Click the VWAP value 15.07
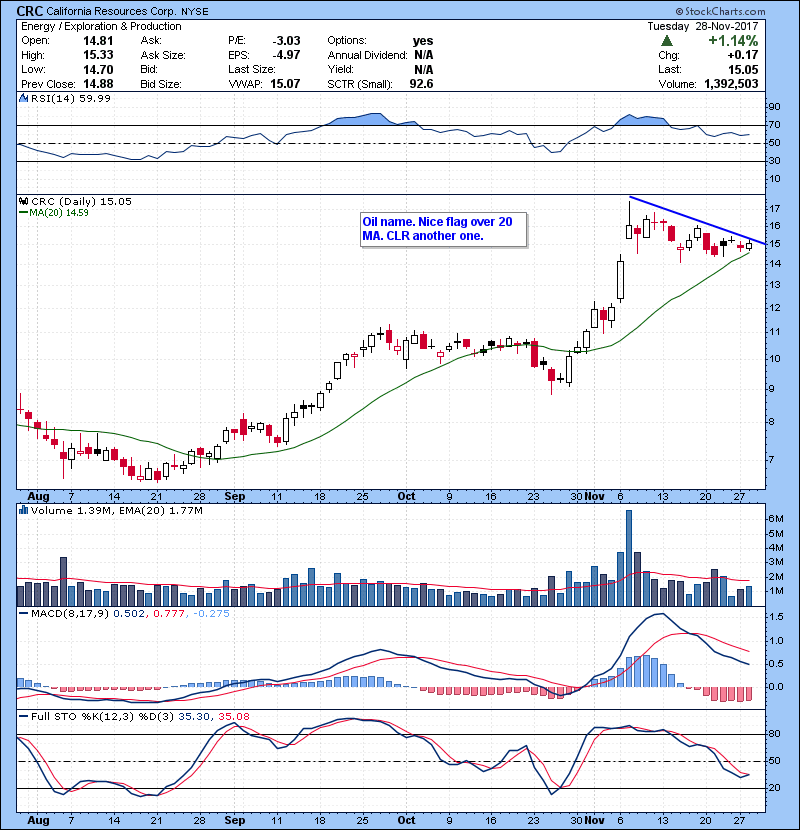Image resolution: width=800 pixels, height=830 pixels. [285, 84]
